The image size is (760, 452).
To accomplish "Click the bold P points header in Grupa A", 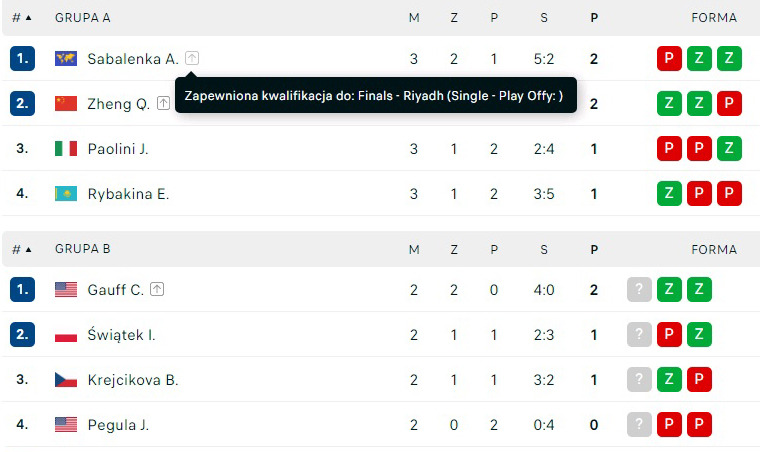I will point(594,18).
